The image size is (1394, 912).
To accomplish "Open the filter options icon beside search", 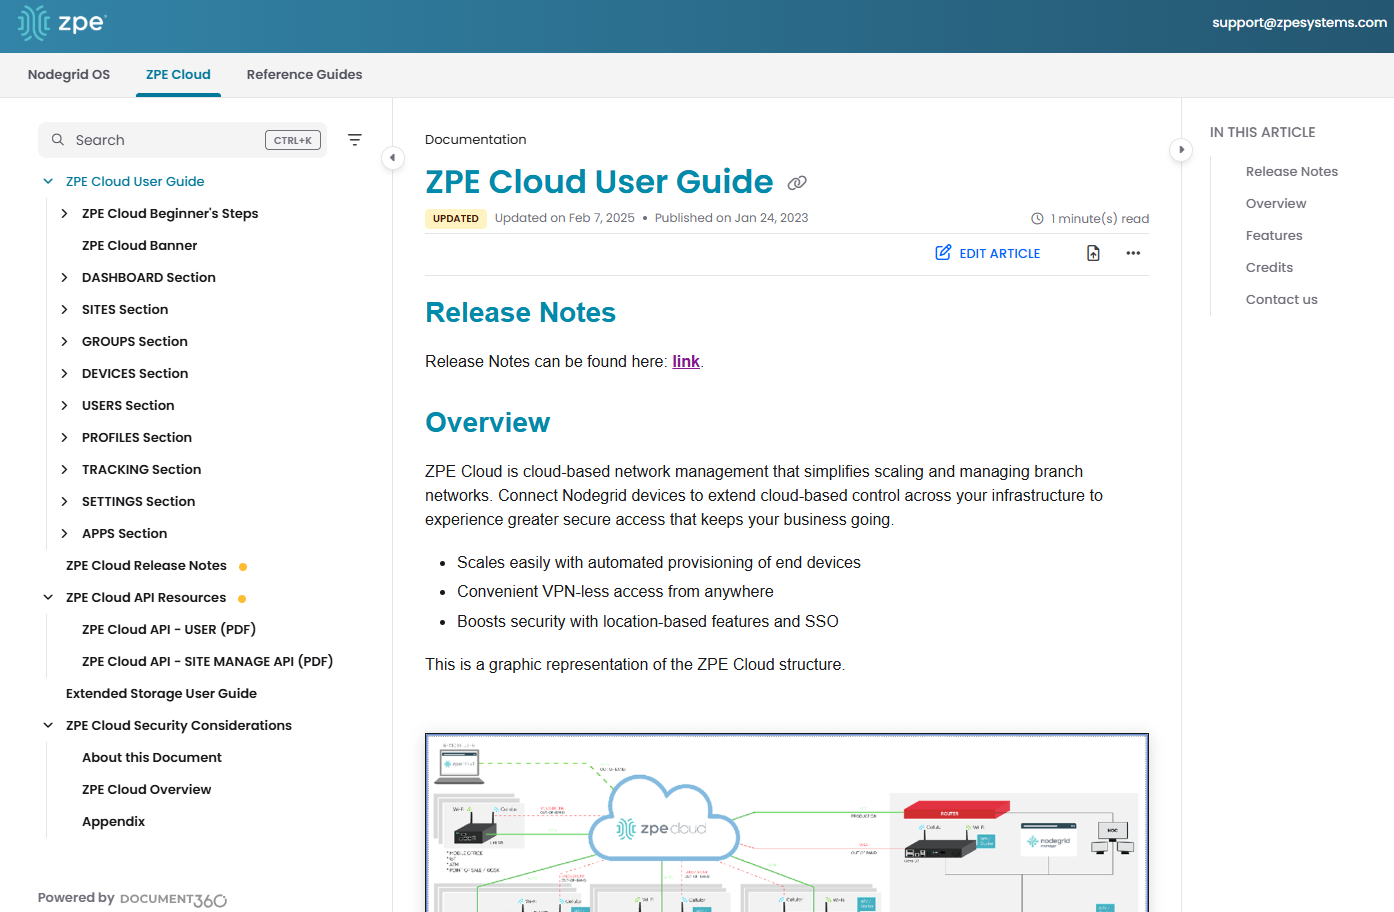I will pos(355,140).
